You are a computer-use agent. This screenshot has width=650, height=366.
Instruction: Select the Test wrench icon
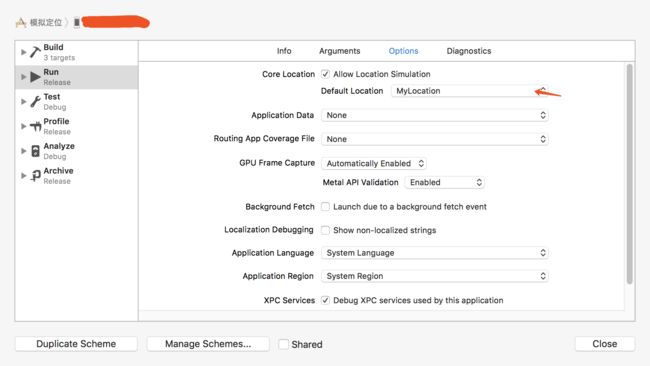pyautogui.click(x=36, y=102)
